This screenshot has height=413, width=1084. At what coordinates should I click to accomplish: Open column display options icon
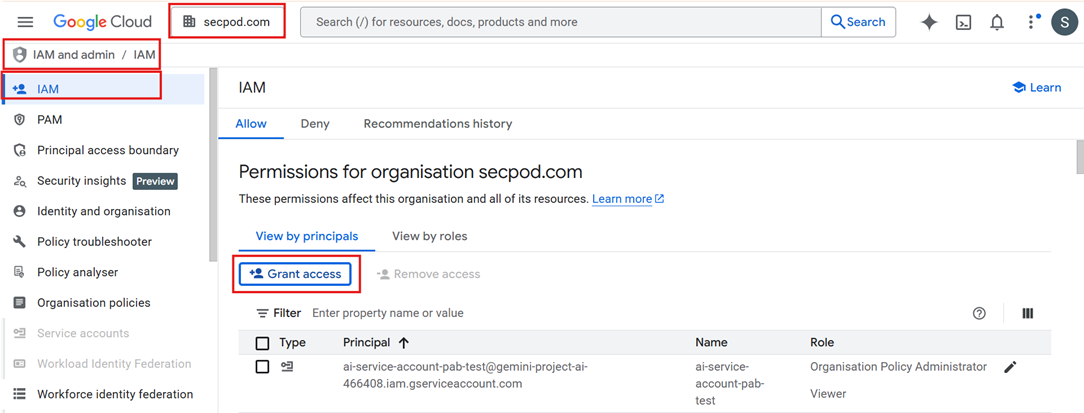pyautogui.click(x=1028, y=313)
